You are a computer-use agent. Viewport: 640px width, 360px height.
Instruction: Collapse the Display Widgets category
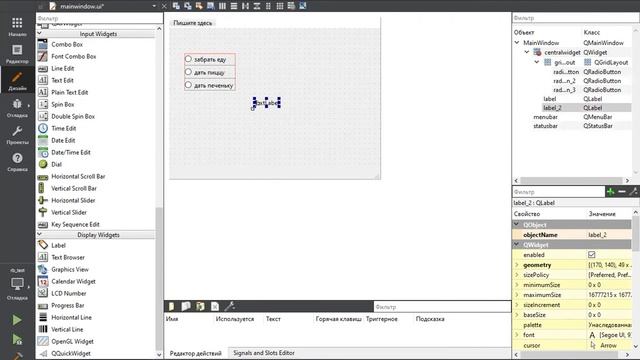(x=40, y=235)
